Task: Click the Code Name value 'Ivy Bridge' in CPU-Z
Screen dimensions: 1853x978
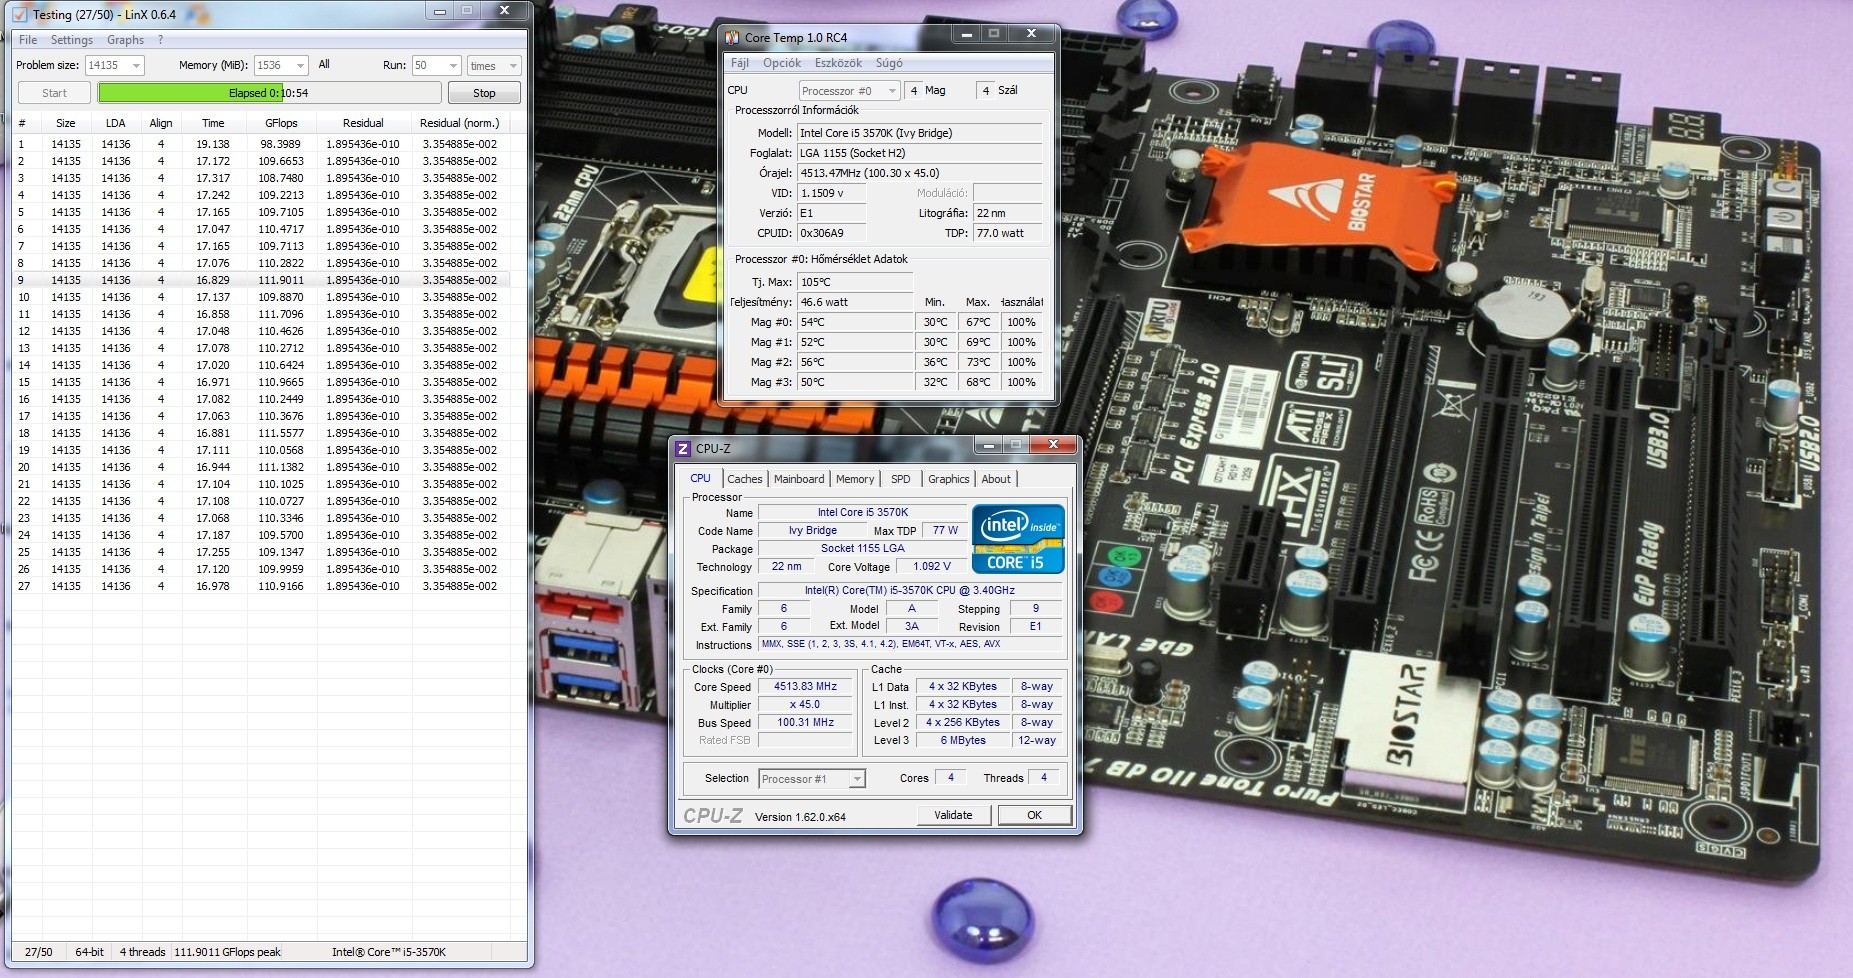Action: (x=812, y=531)
